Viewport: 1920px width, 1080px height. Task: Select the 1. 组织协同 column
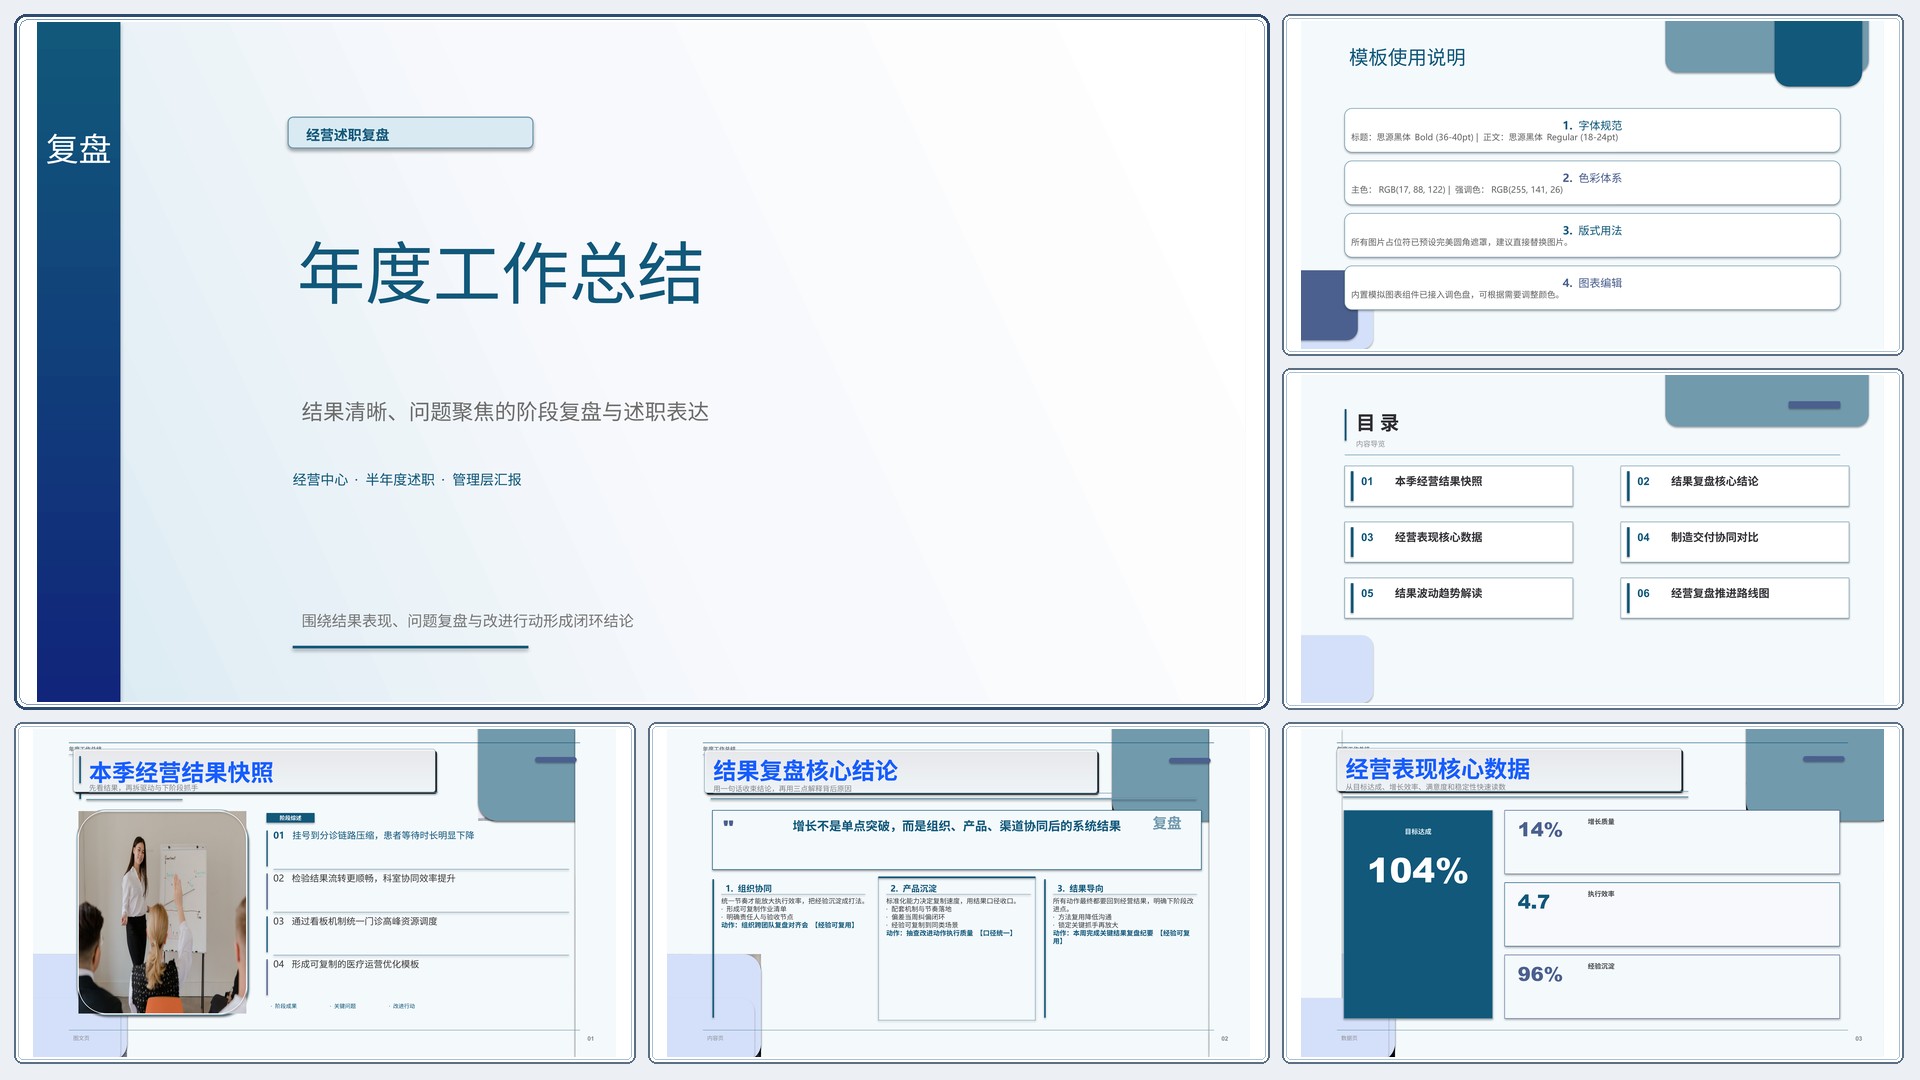790,948
